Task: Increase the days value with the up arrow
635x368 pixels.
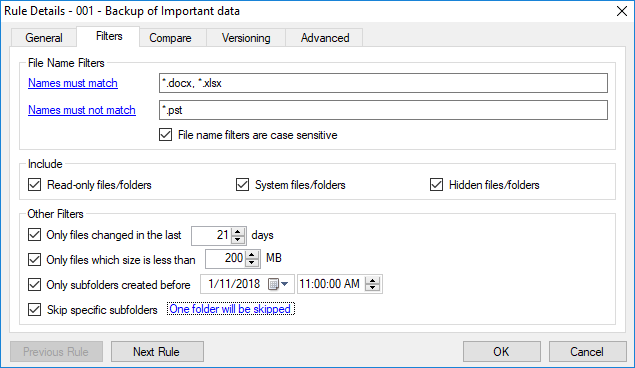Action: click(x=238, y=232)
